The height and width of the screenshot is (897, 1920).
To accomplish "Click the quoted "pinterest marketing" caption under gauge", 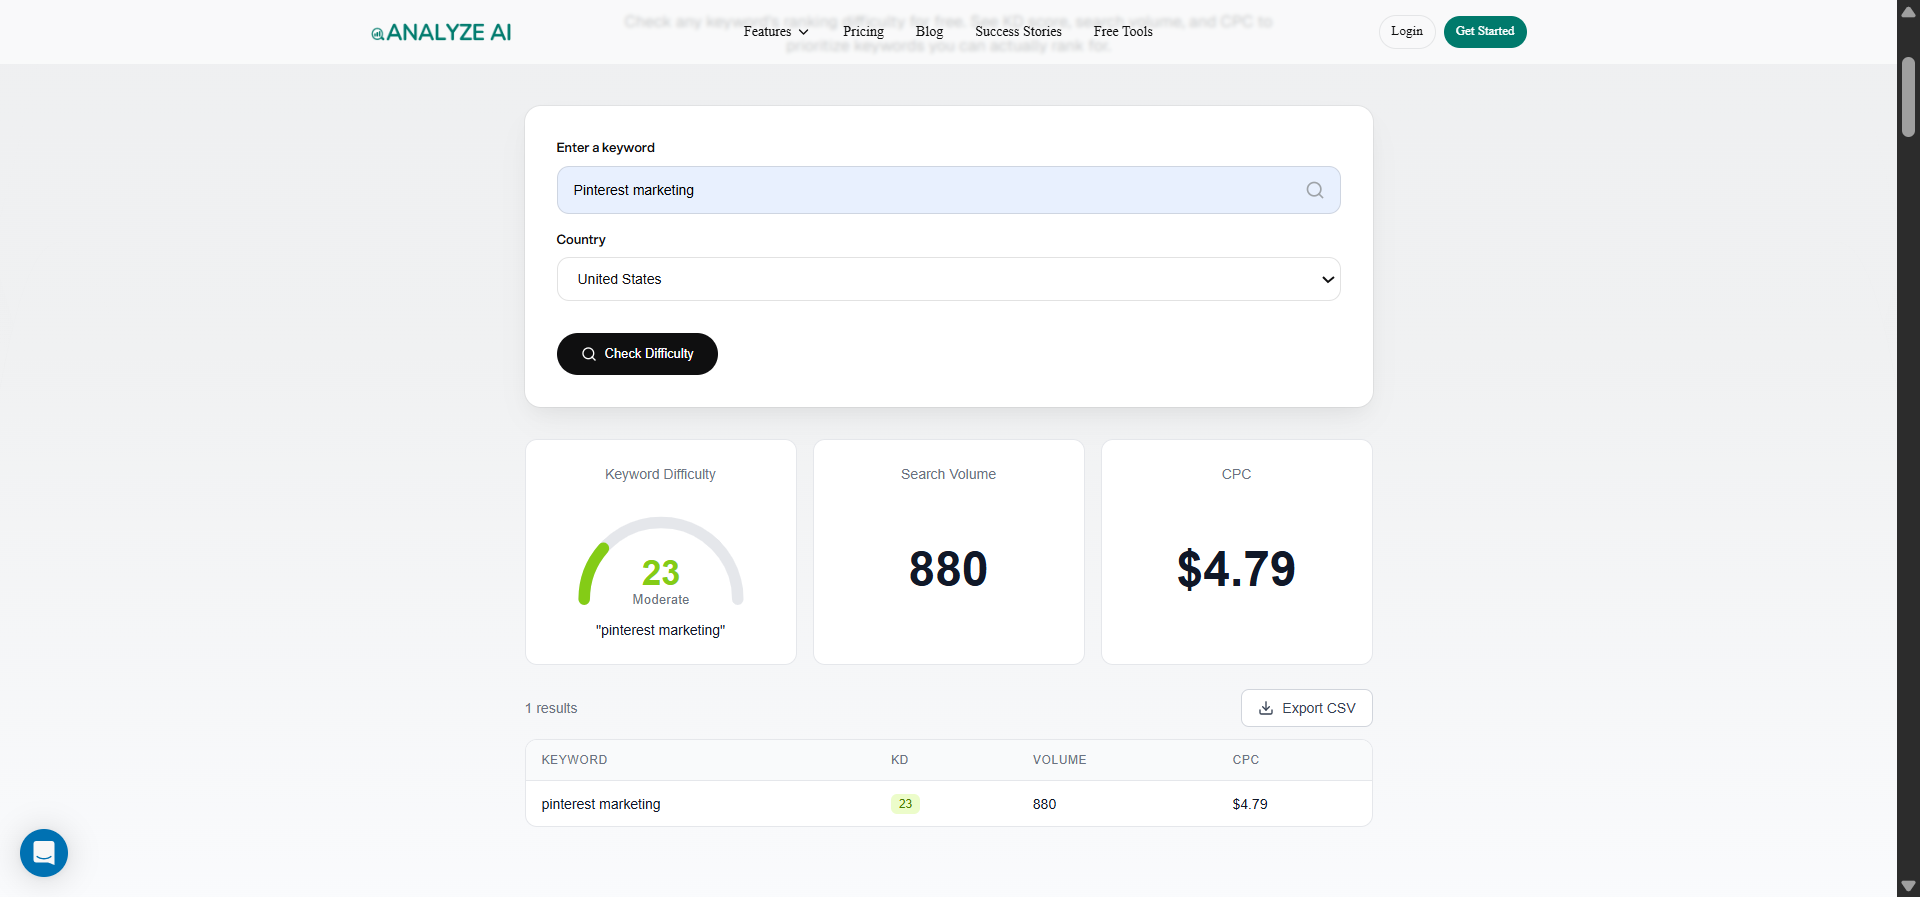I will [x=661, y=630].
